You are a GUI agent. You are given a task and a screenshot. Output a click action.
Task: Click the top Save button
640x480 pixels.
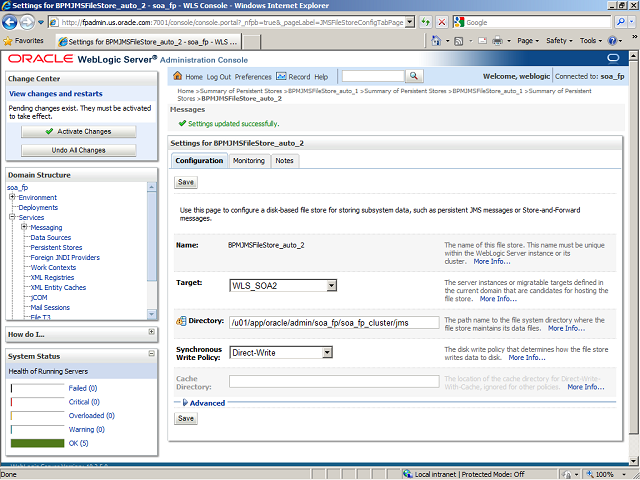(x=186, y=182)
